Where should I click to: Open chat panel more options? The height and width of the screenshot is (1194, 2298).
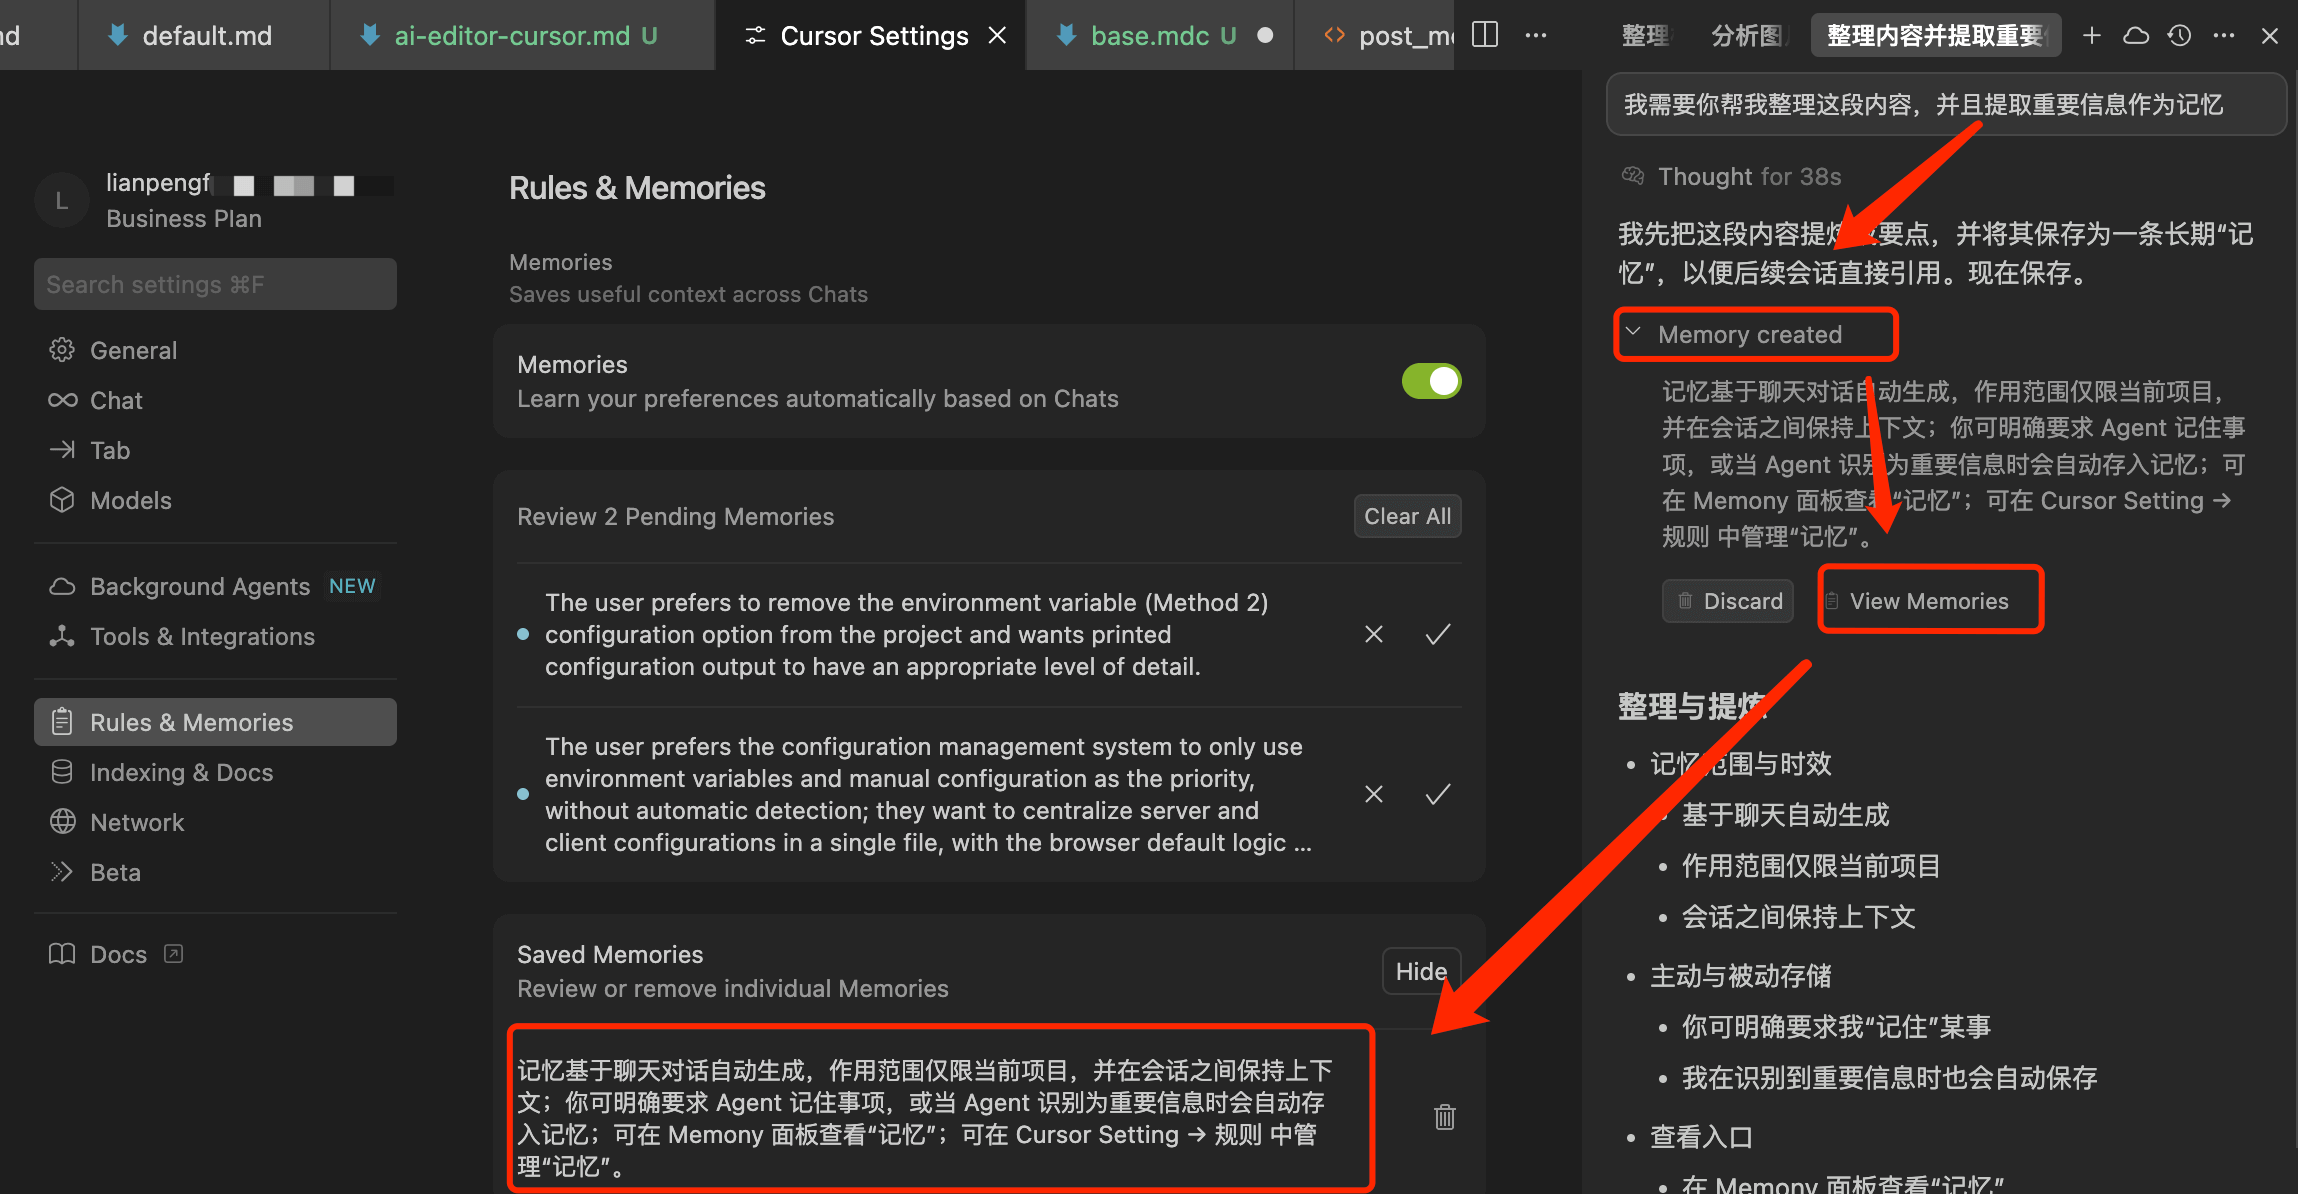[2224, 35]
